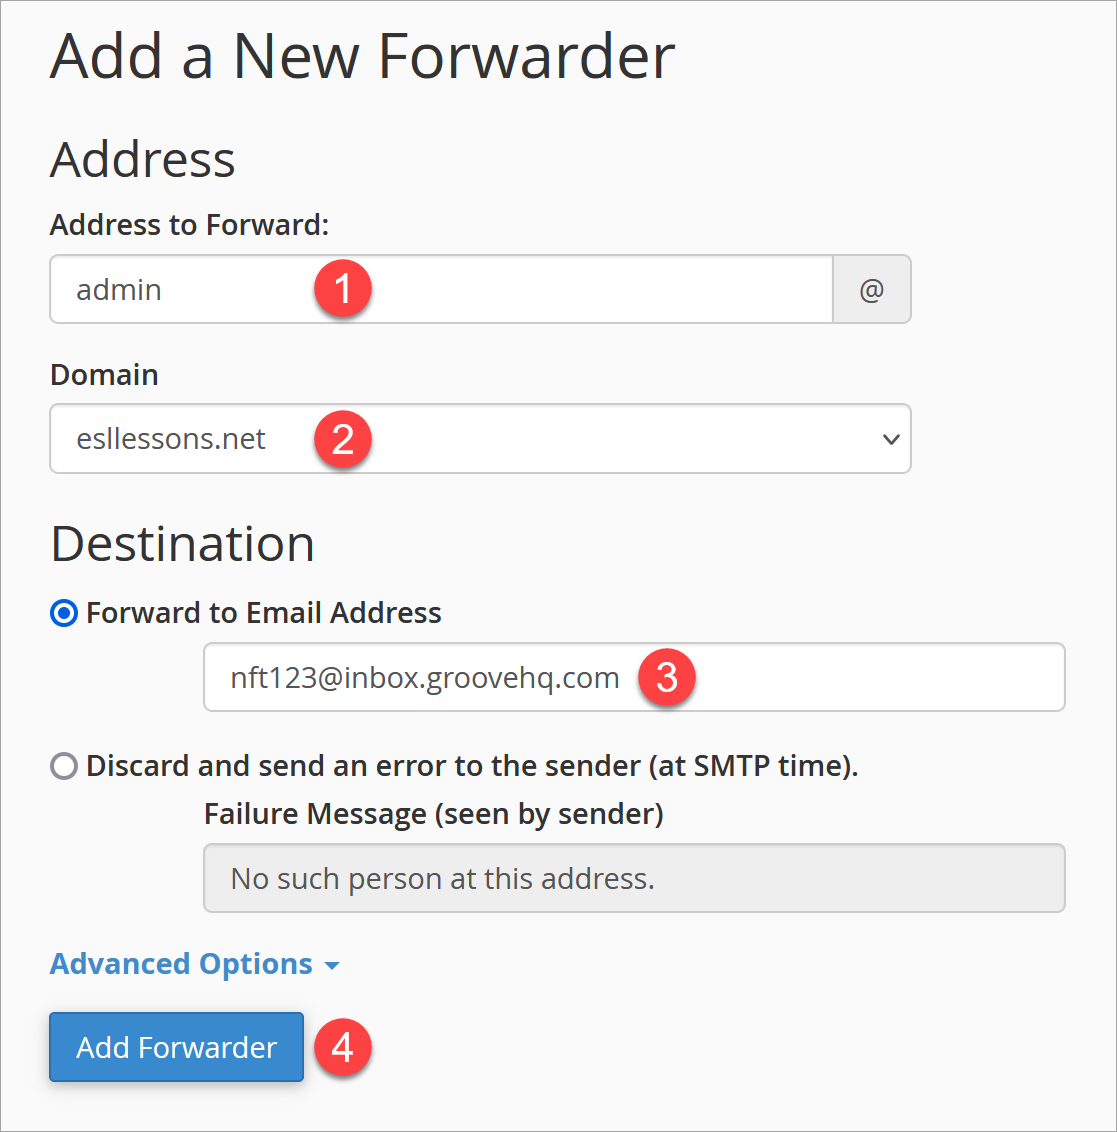The width and height of the screenshot is (1117, 1132).
Task: Click the "Address to Forward:" label
Action: [x=189, y=225]
